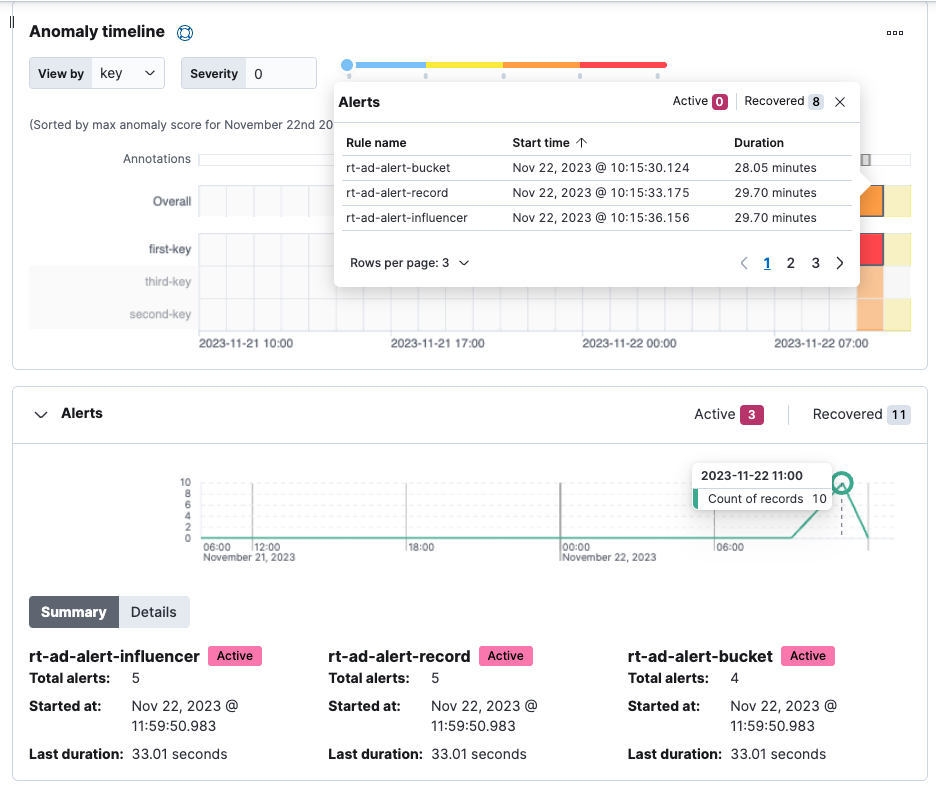
Task: Select the Summary tab
Action: [x=74, y=612]
